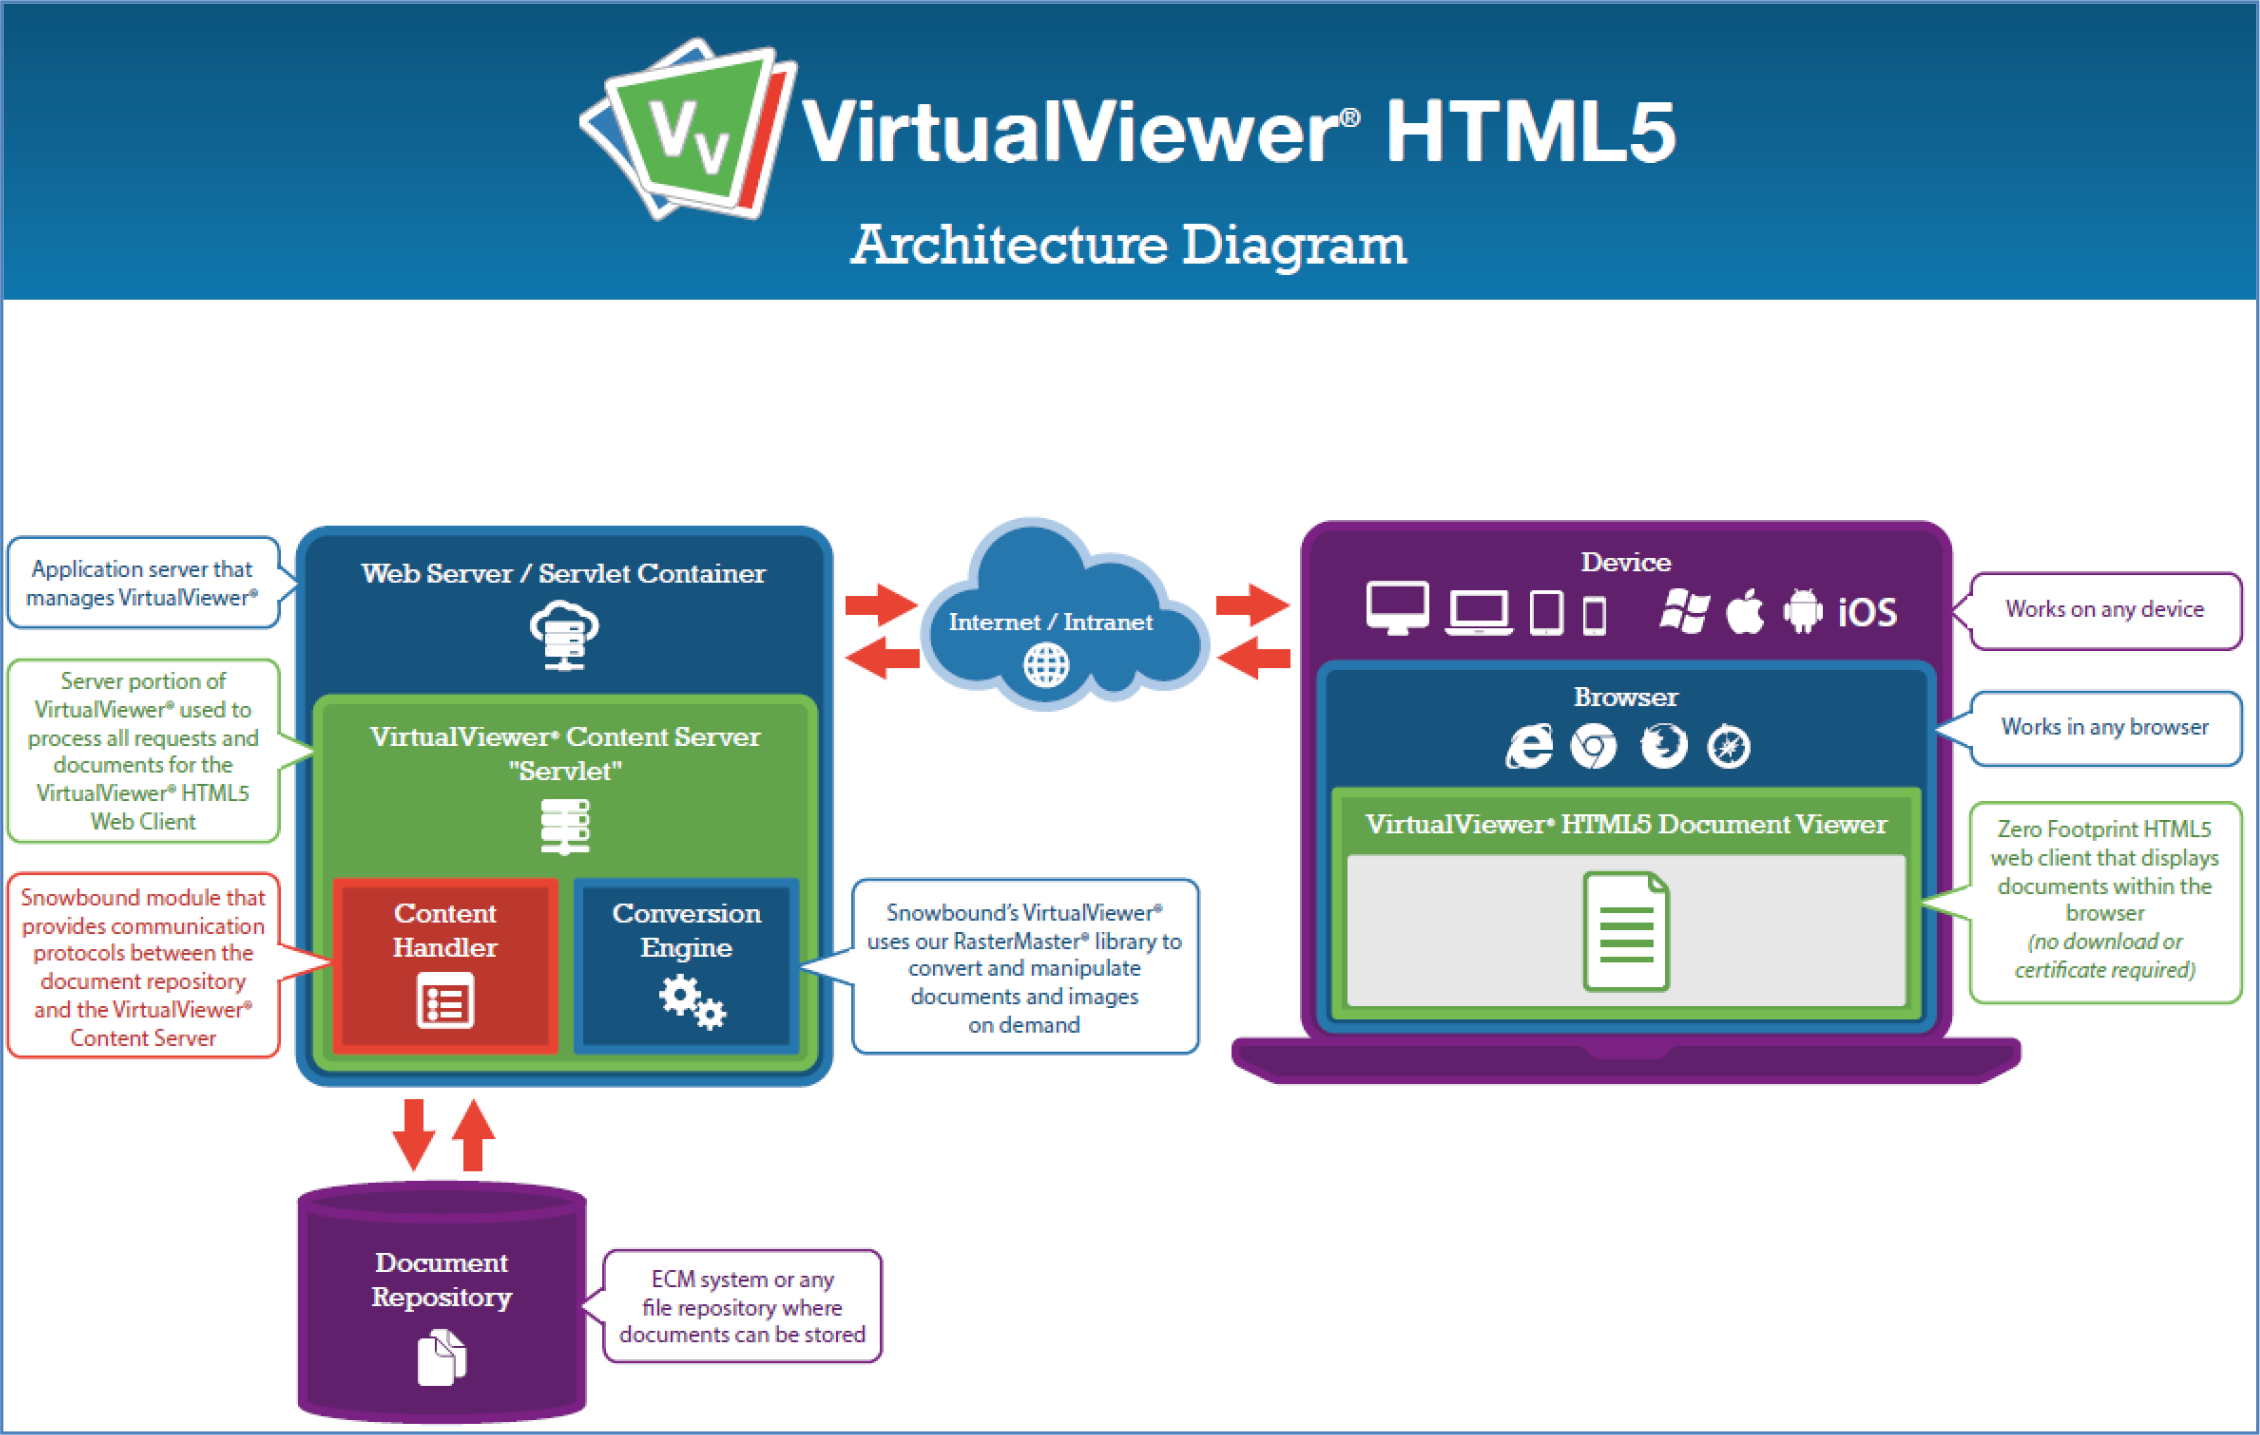Click the tablet device icon
The image size is (2260, 1435).
tap(1546, 612)
